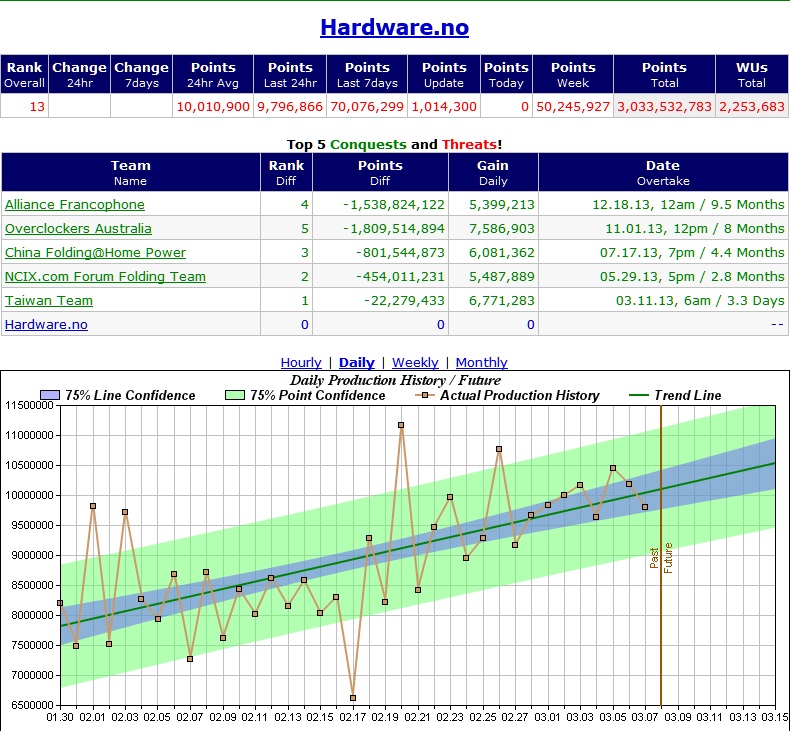
Task: Click the Rank Diff column header
Action: point(286,172)
